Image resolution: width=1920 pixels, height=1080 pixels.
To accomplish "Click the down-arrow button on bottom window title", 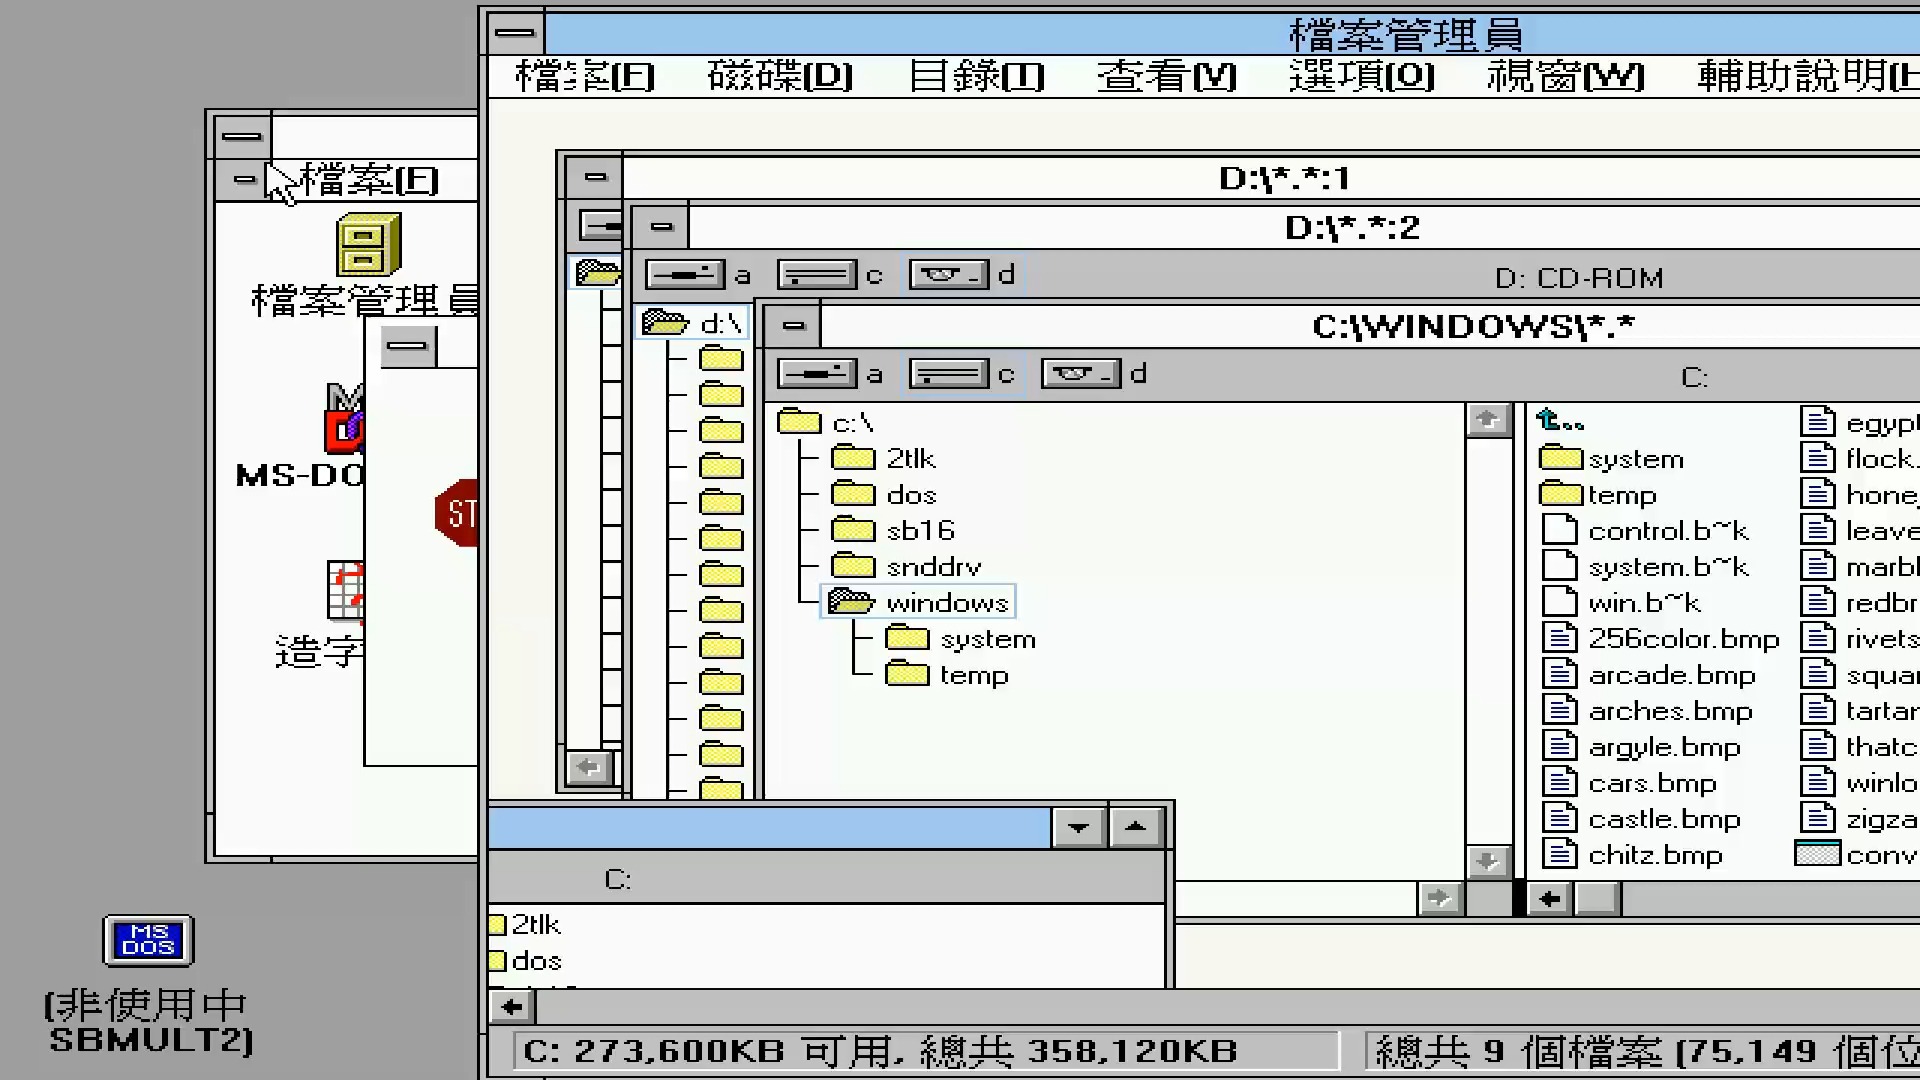I will (1078, 827).
